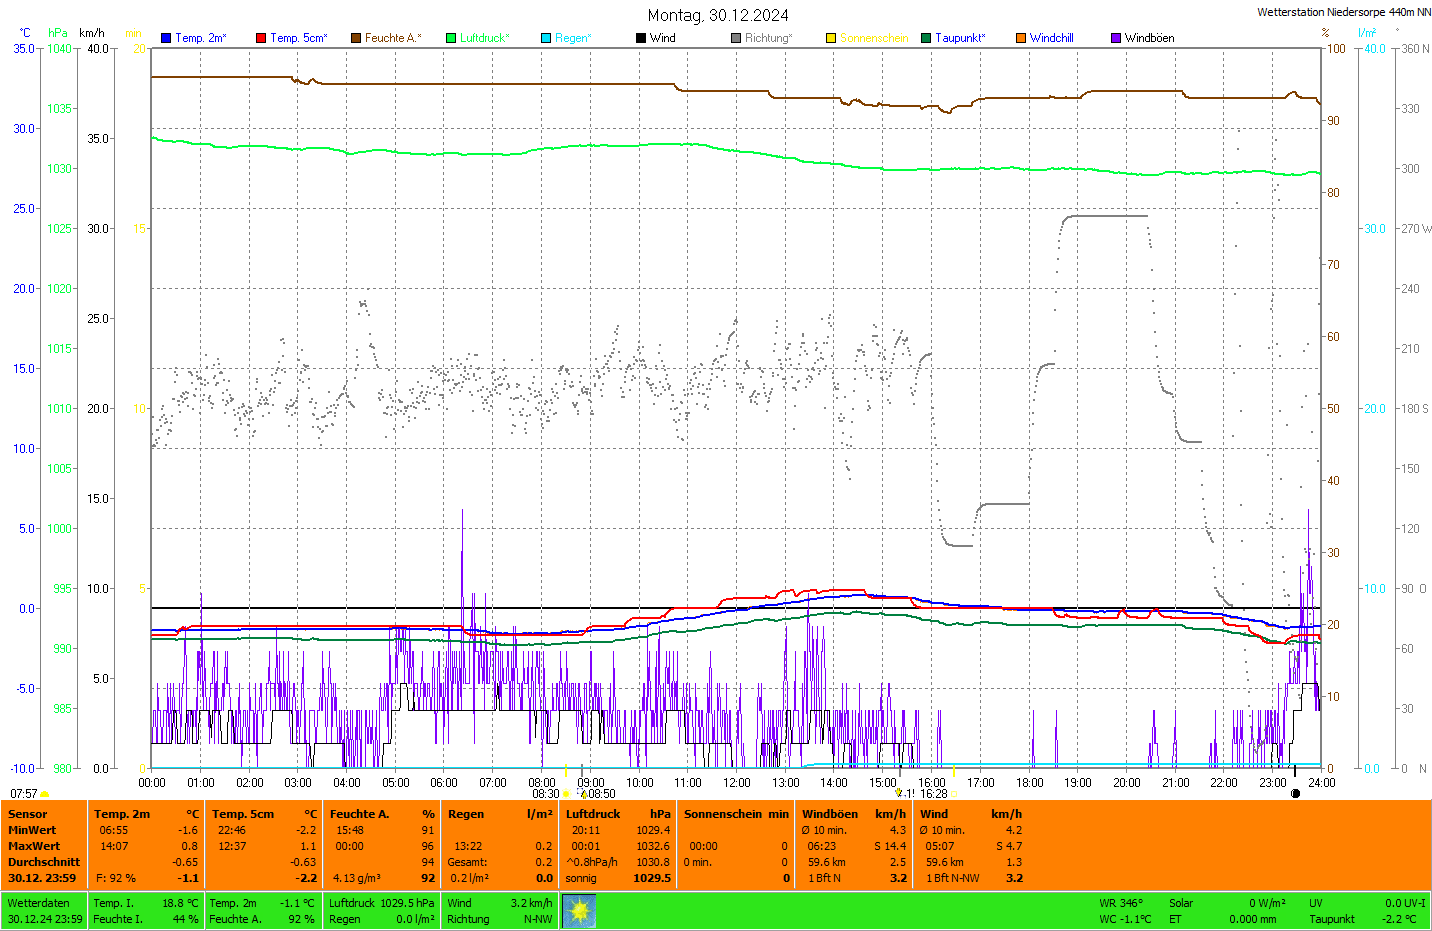Click the Luftdruck column header in table
The image size is (1432, 931).
coord(593,814)
